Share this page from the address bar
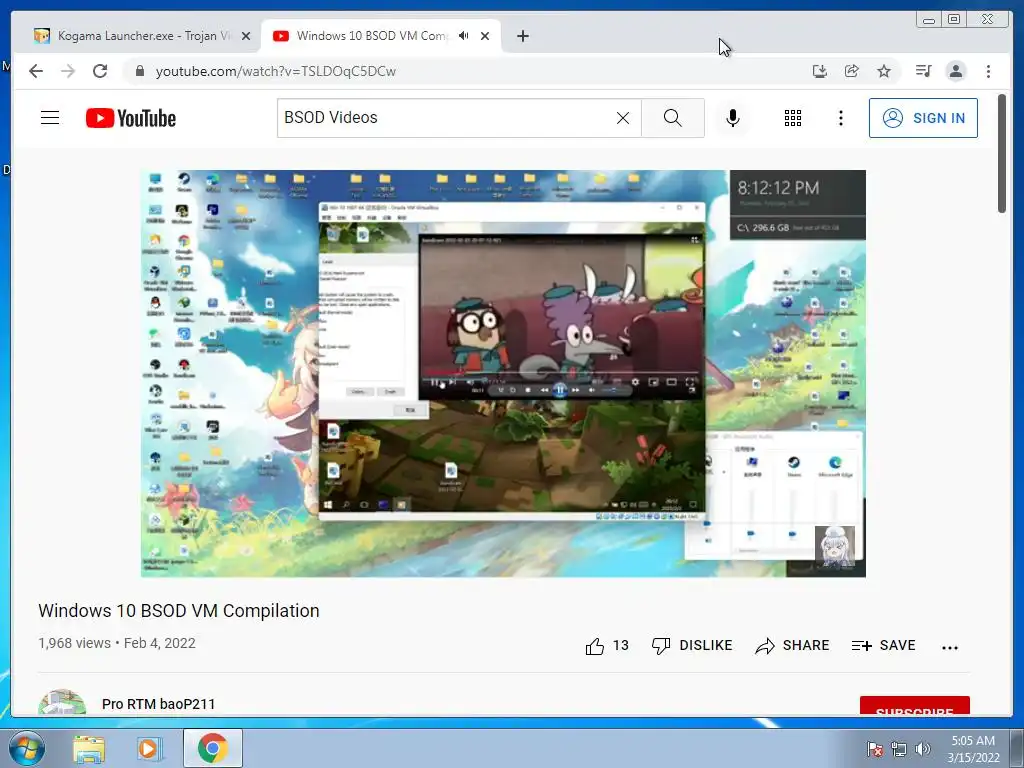Viewport: 1024px width, 768px height. 852,71
